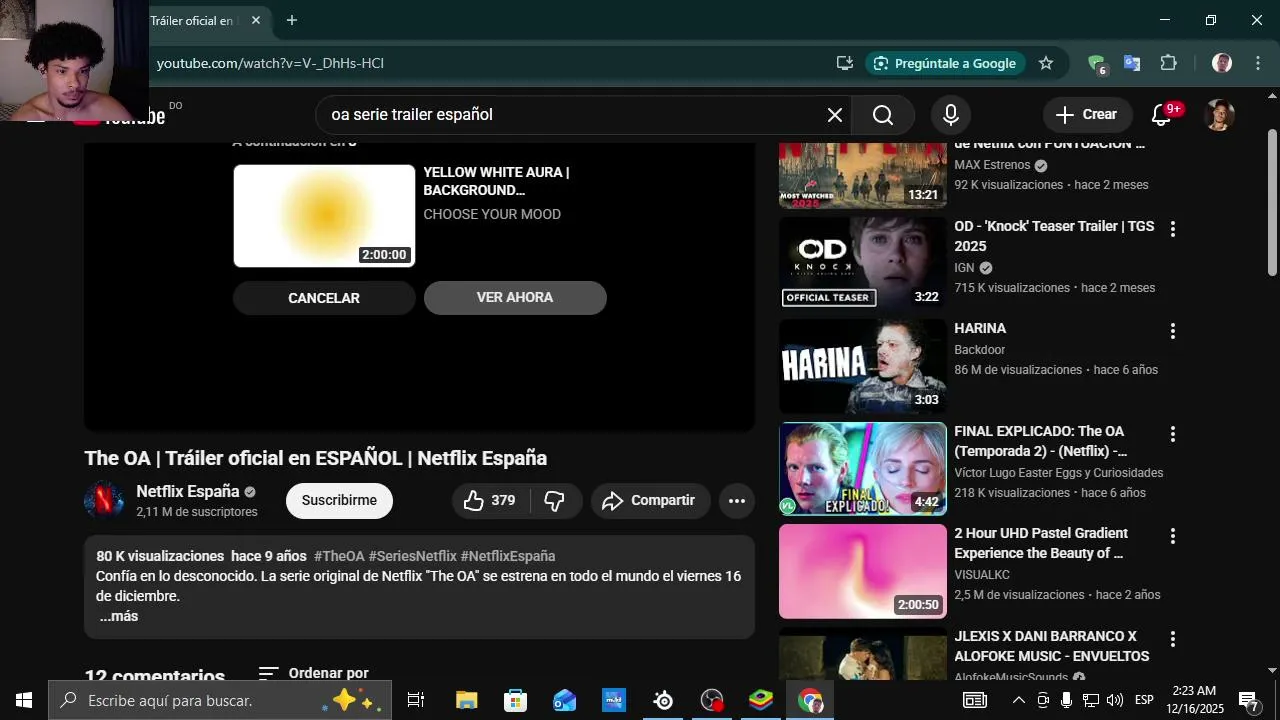Screen dimensions: 1280x720
Task: Close the Tráiler oficial browser tab
Action: click(x=256, y=20)
